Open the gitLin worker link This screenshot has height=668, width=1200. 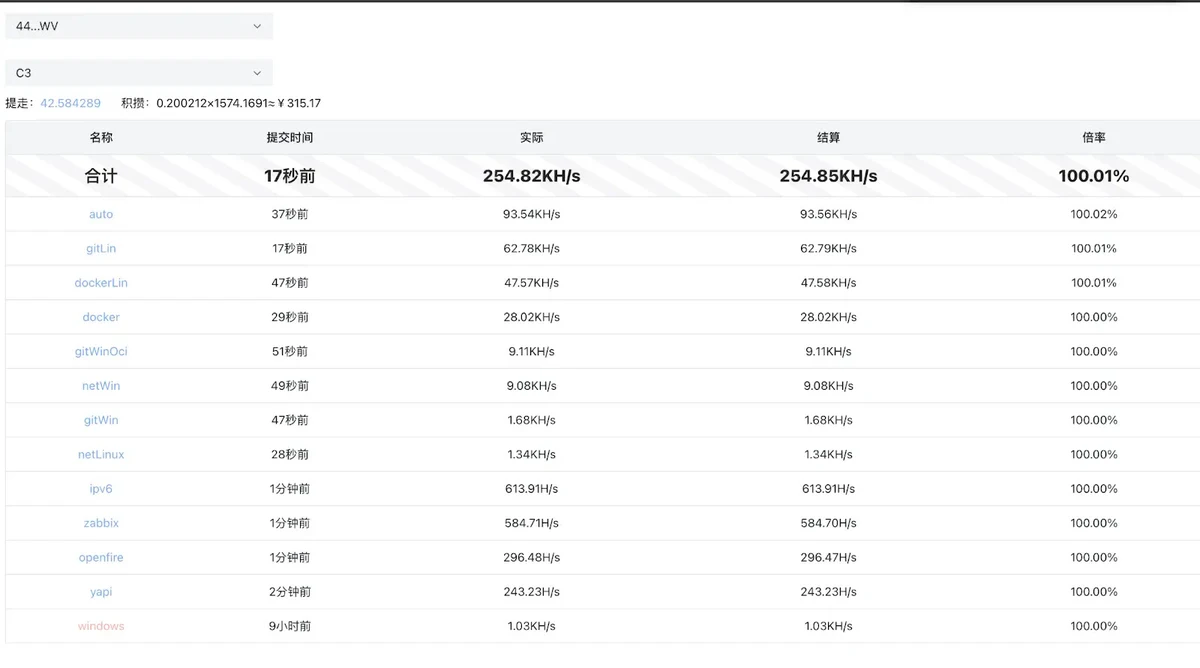pyautogui.click(x=101, y=248)
